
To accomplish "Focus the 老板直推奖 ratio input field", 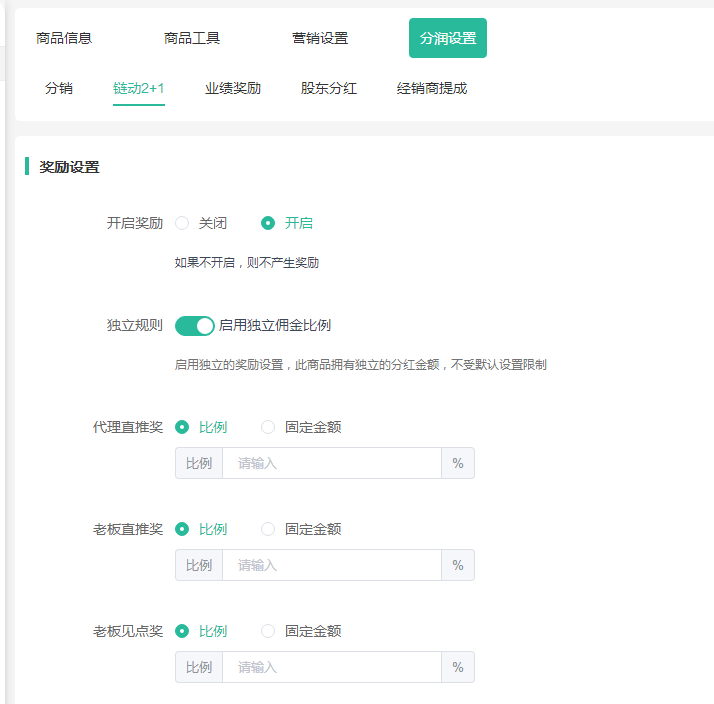I will [332, 565].
